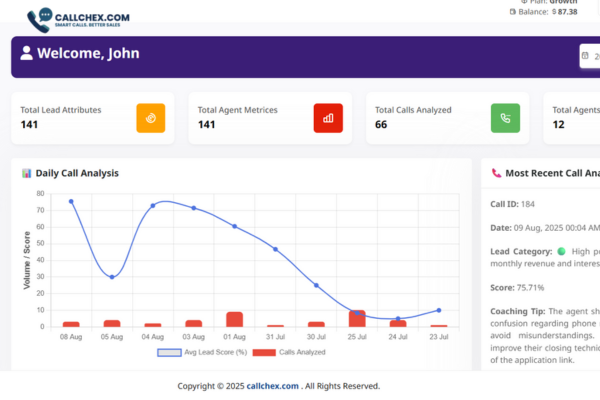Open the Total Agents card

point(571,118)
